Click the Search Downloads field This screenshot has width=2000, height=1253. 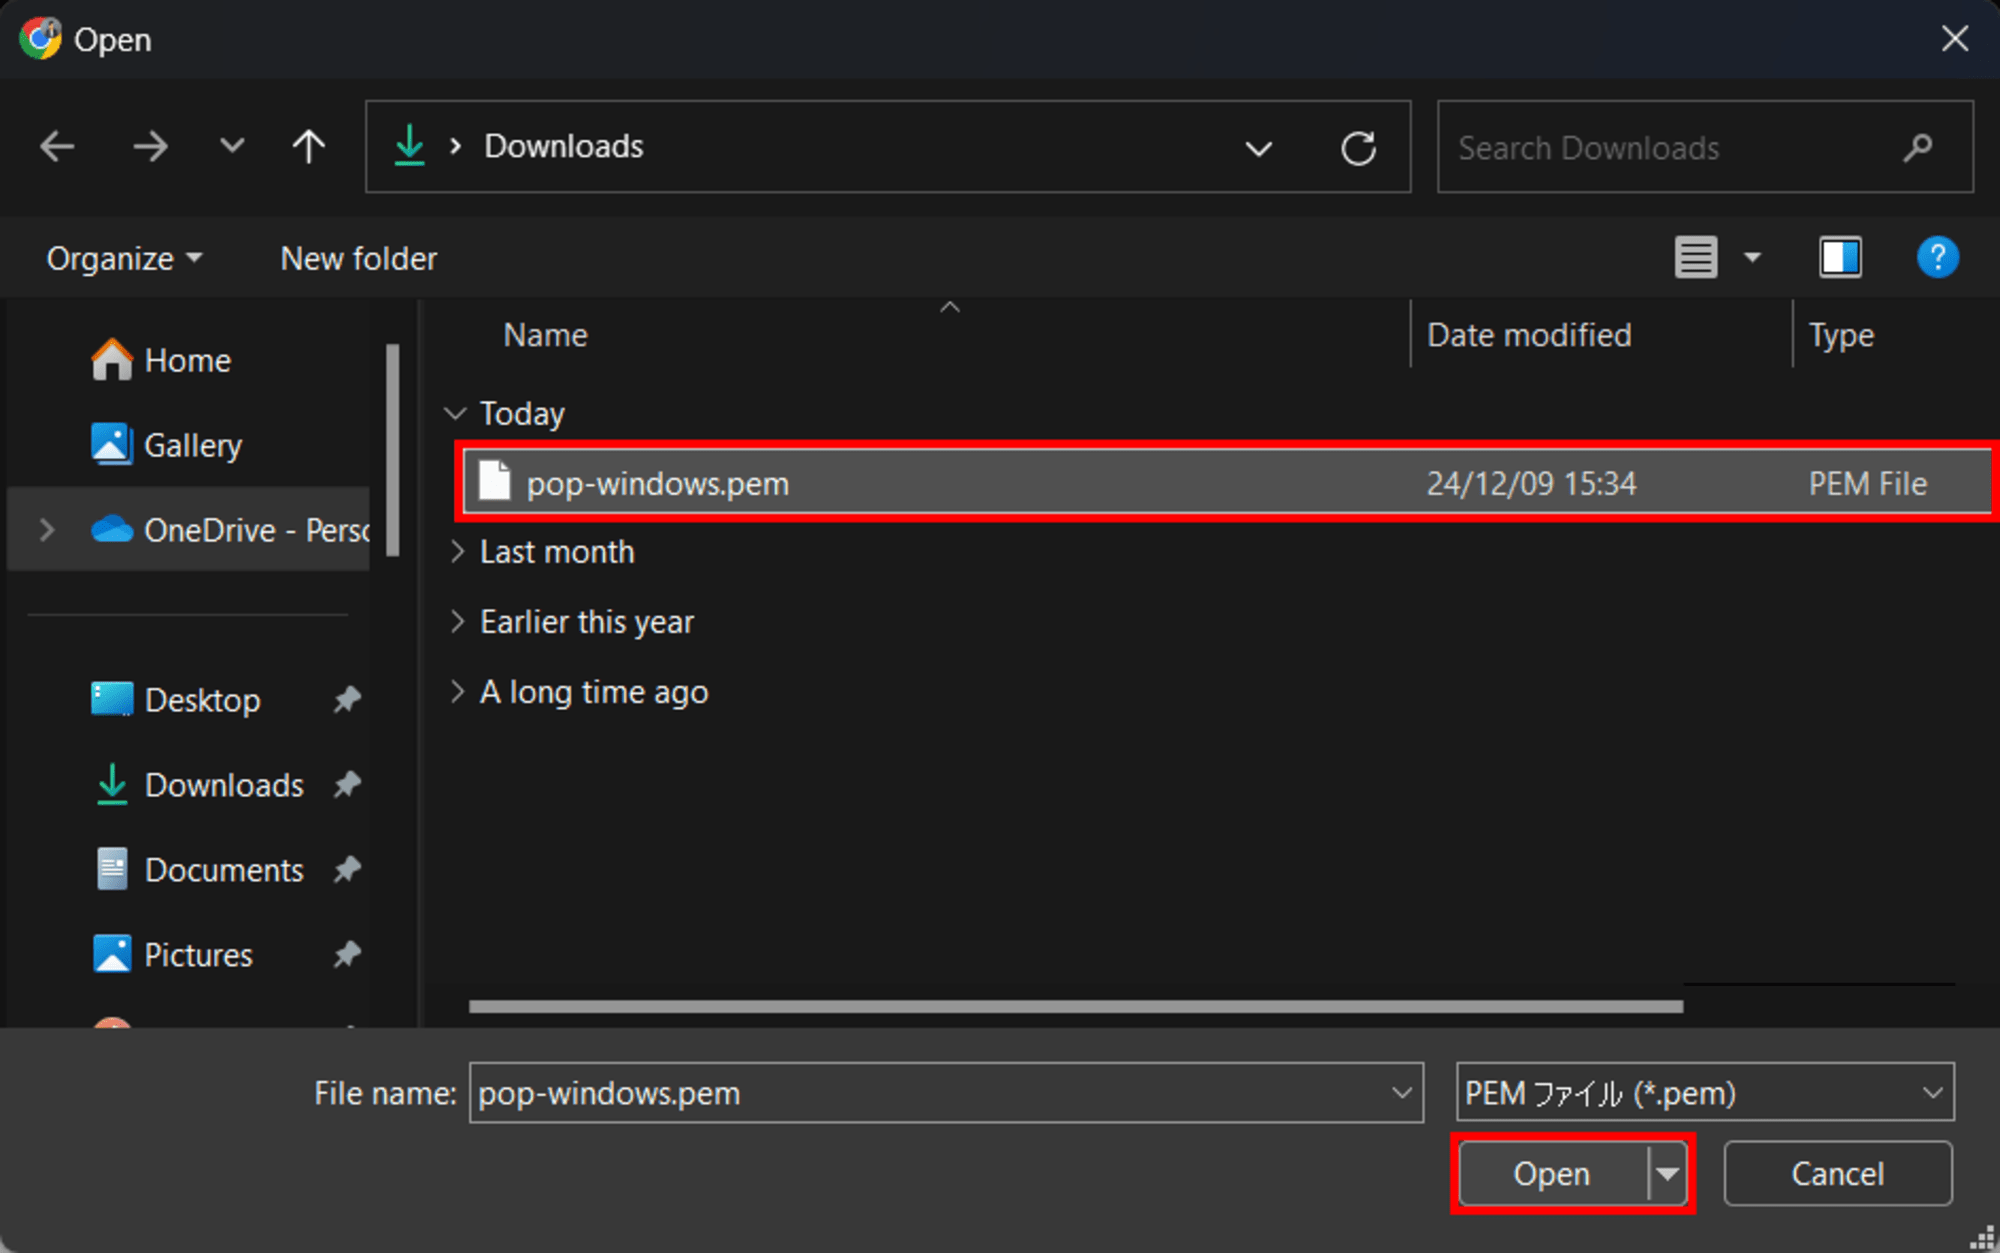click(1705, 147)
